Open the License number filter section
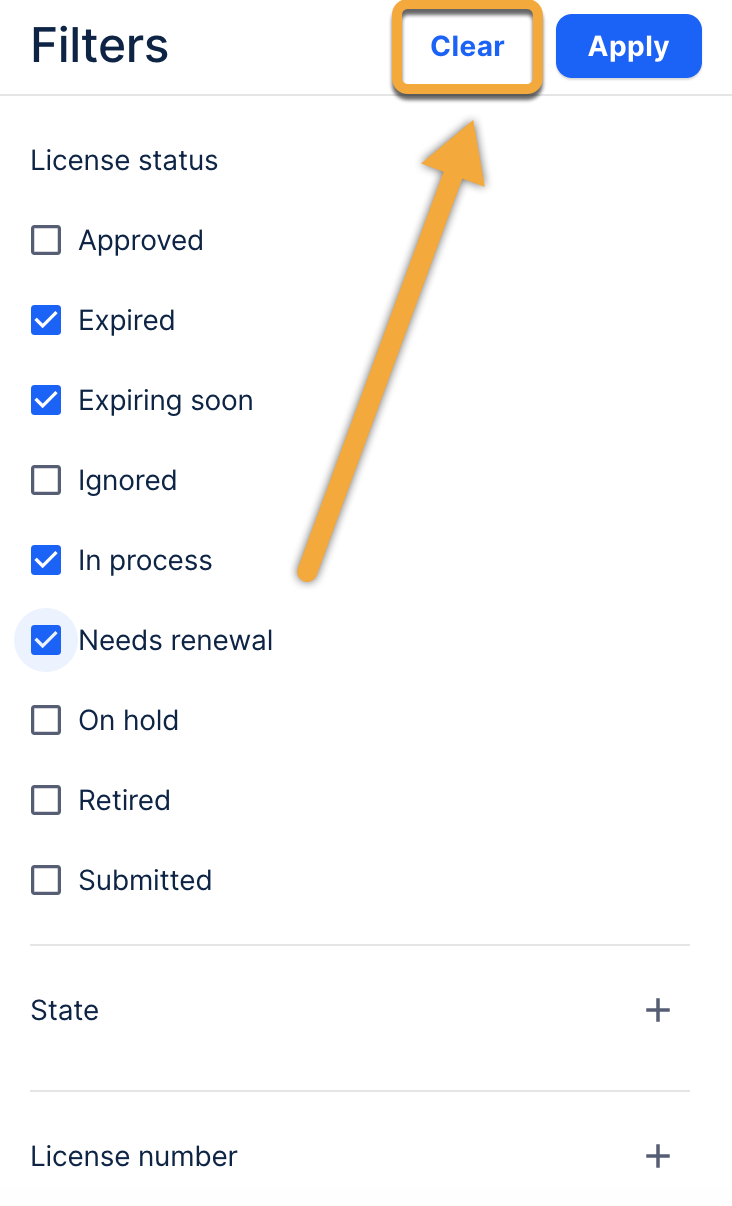The width and height of the screenshot is (732, 1206). point(134,1157)
